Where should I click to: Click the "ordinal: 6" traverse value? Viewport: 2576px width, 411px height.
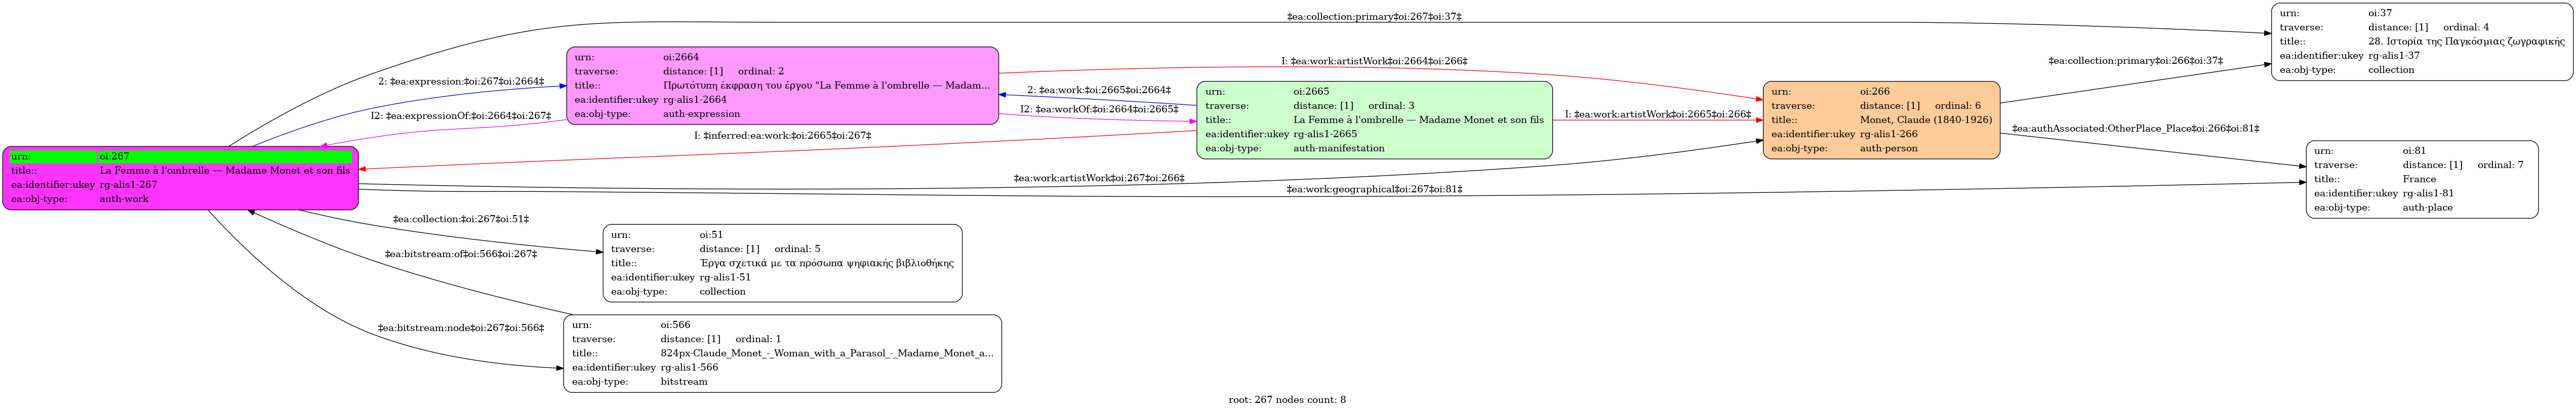[1958, 106]
